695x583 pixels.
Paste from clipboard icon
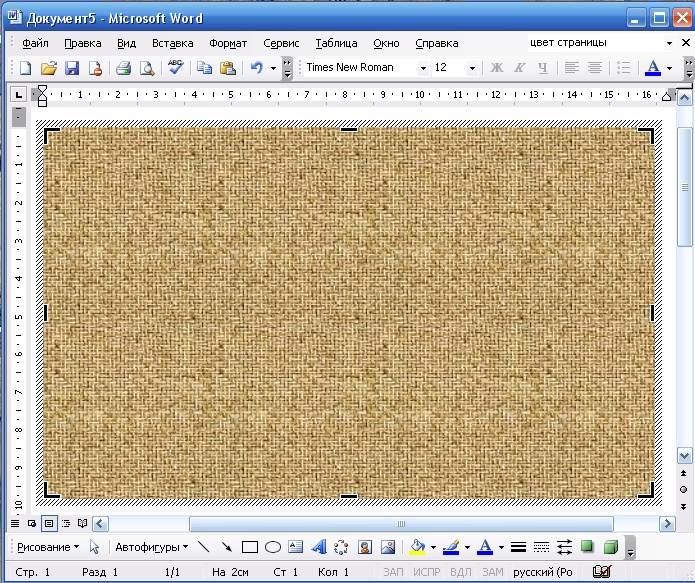click(x=227, y=68)
